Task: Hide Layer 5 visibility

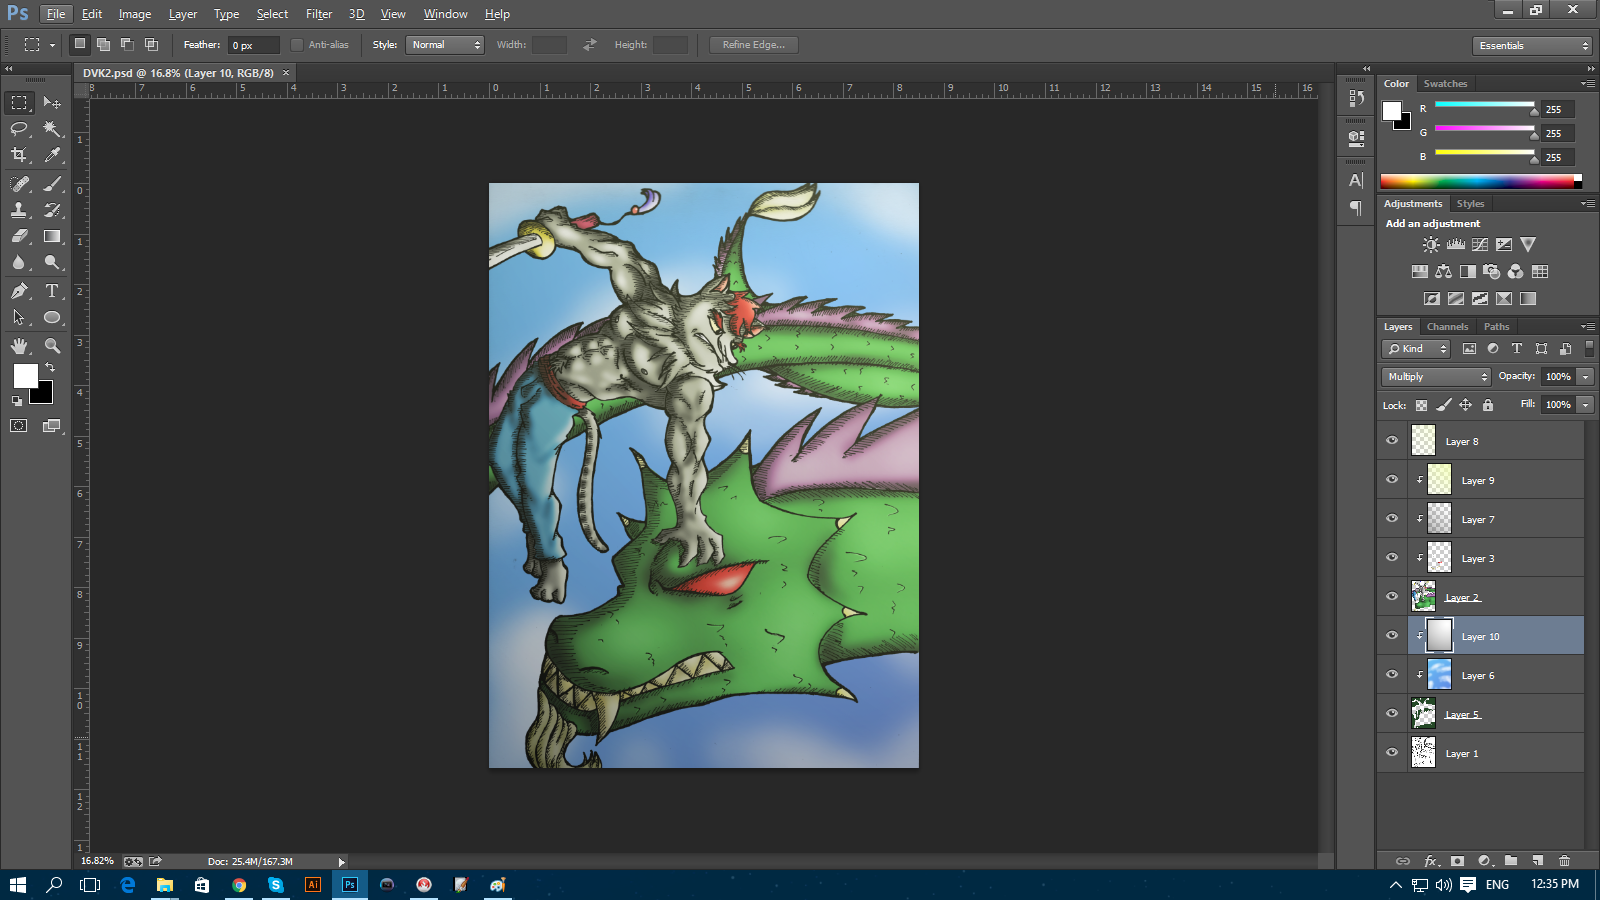Action: [x=1392, y=714]
